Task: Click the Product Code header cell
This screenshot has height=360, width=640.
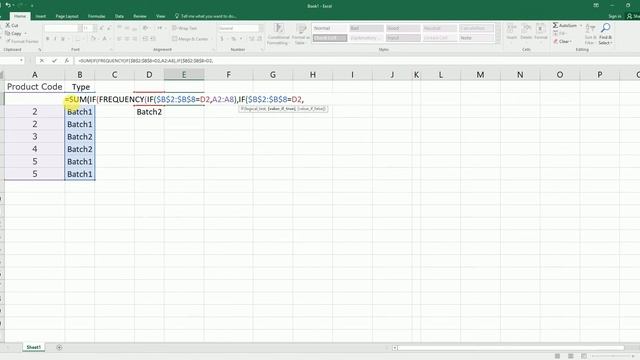Action: click(x=35, y=87)
